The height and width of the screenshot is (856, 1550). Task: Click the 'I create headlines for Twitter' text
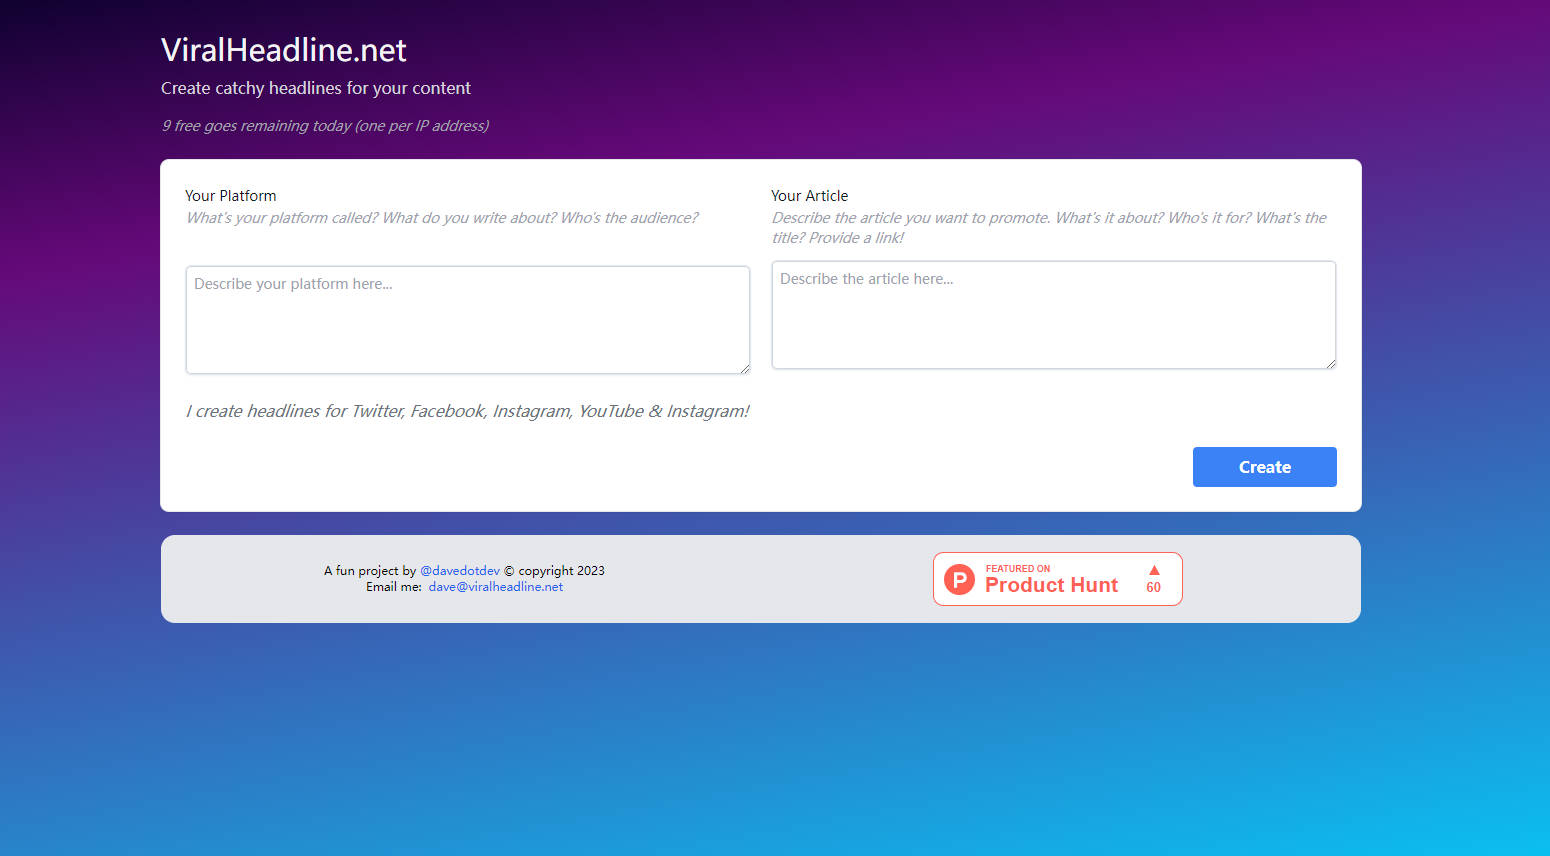tap(467, 411)
